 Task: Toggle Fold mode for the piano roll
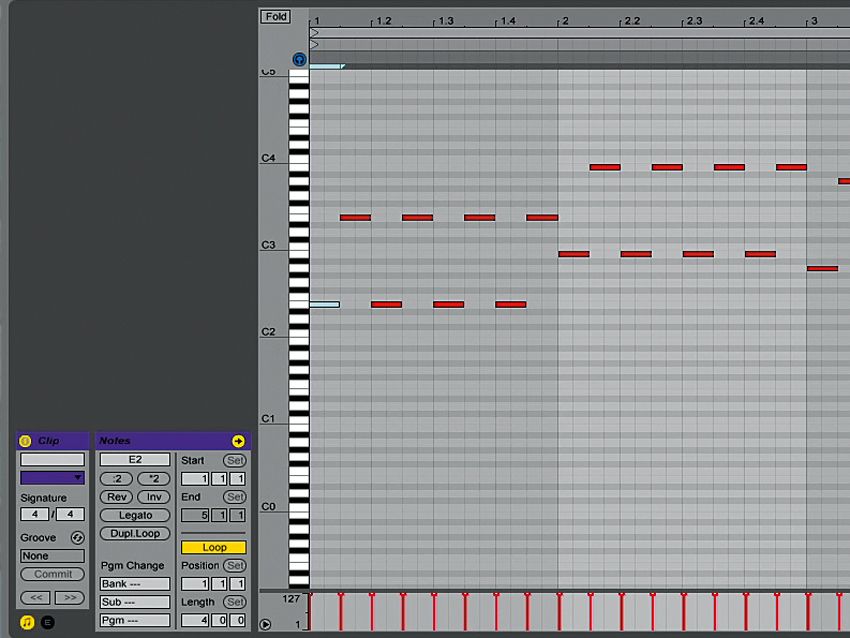click(274, 16)
